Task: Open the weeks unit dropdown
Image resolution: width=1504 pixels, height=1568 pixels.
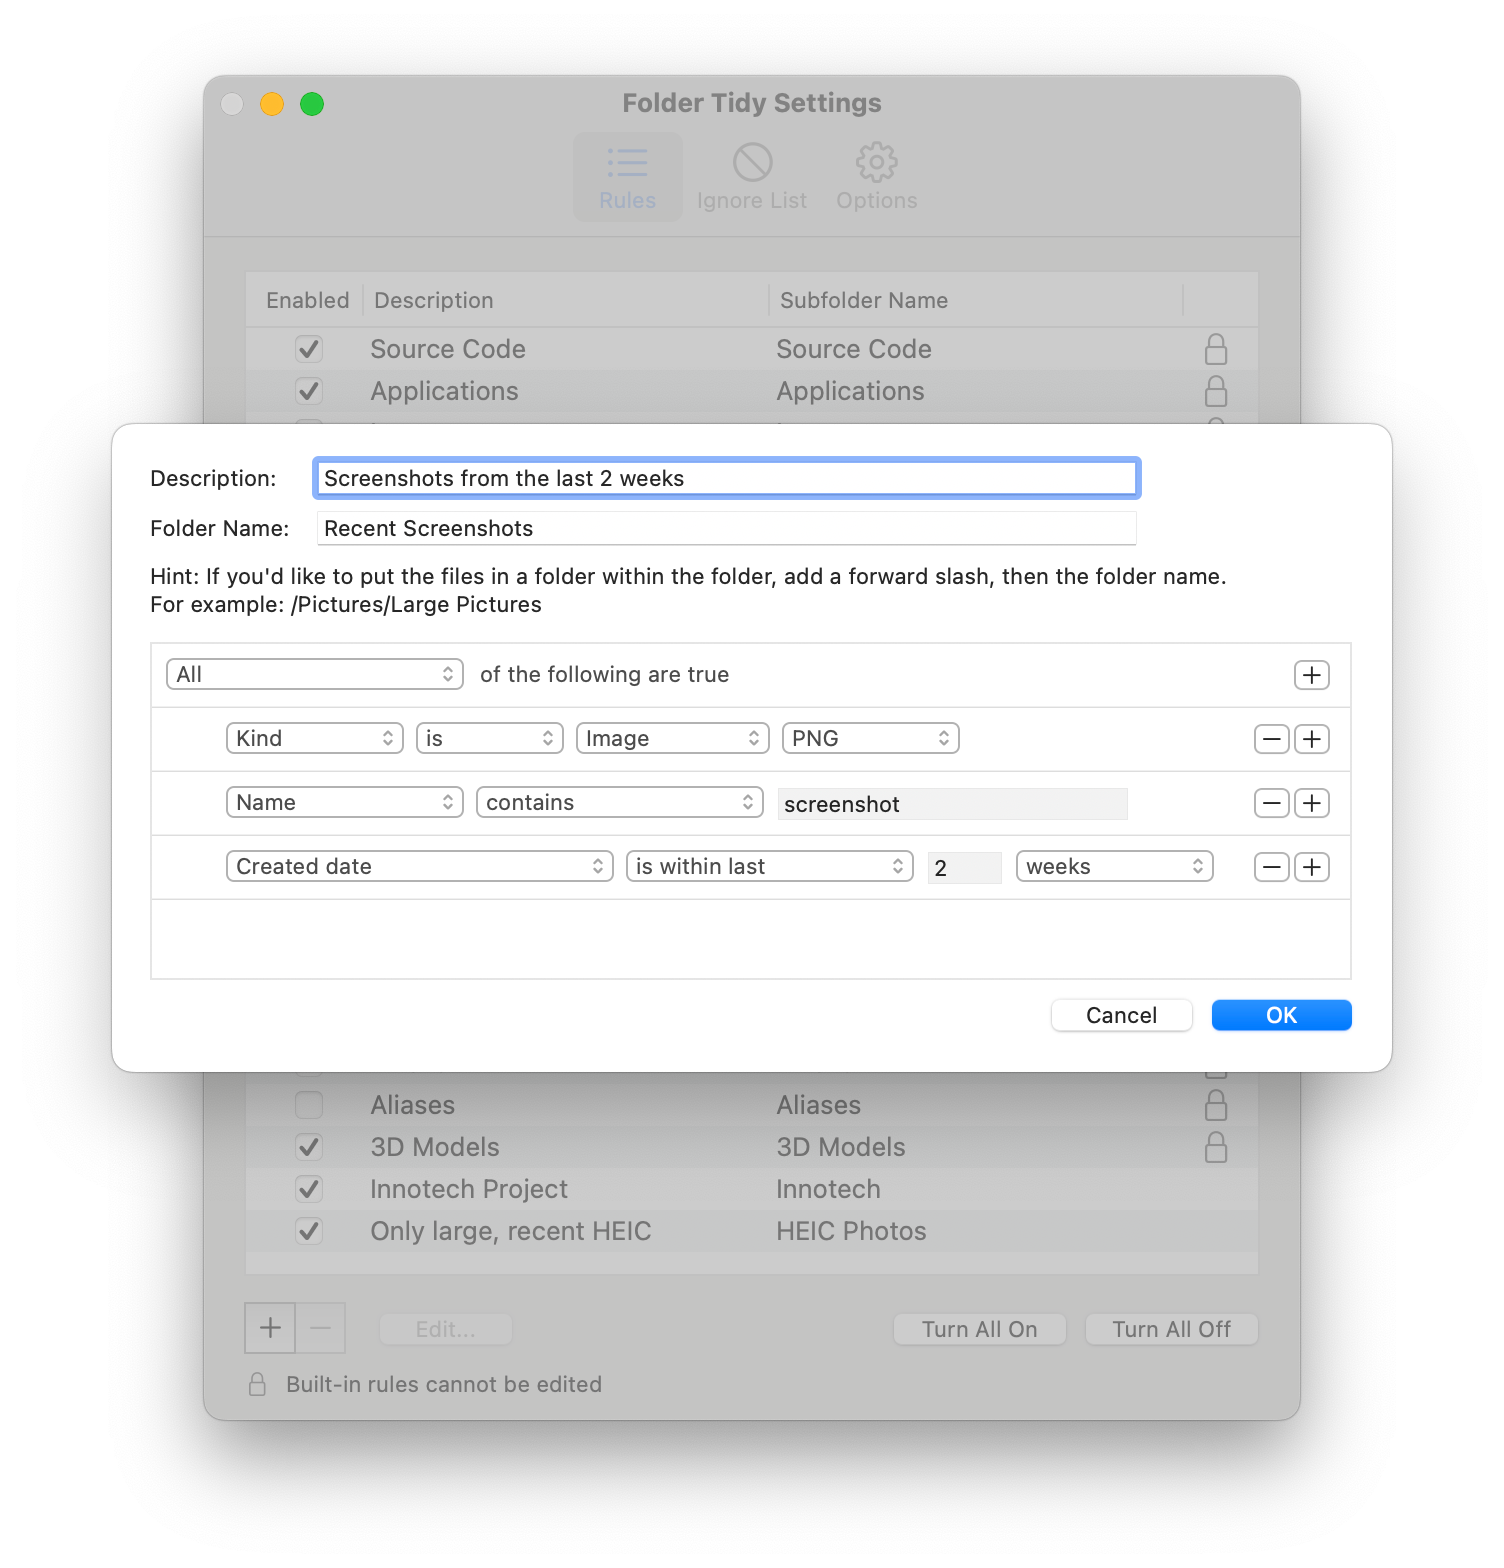Action: click(x=1115, y=866)
